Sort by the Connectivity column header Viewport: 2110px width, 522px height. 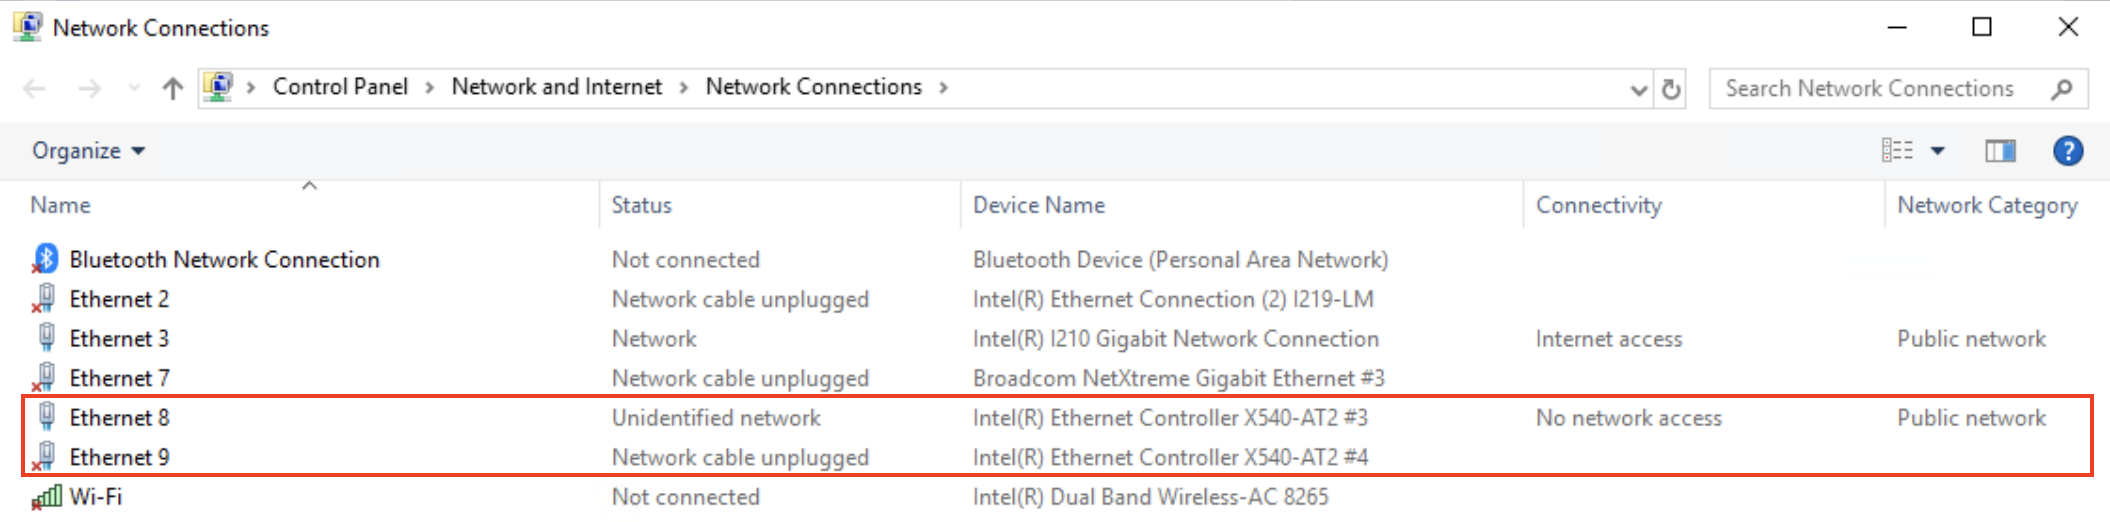point(1599,205)
